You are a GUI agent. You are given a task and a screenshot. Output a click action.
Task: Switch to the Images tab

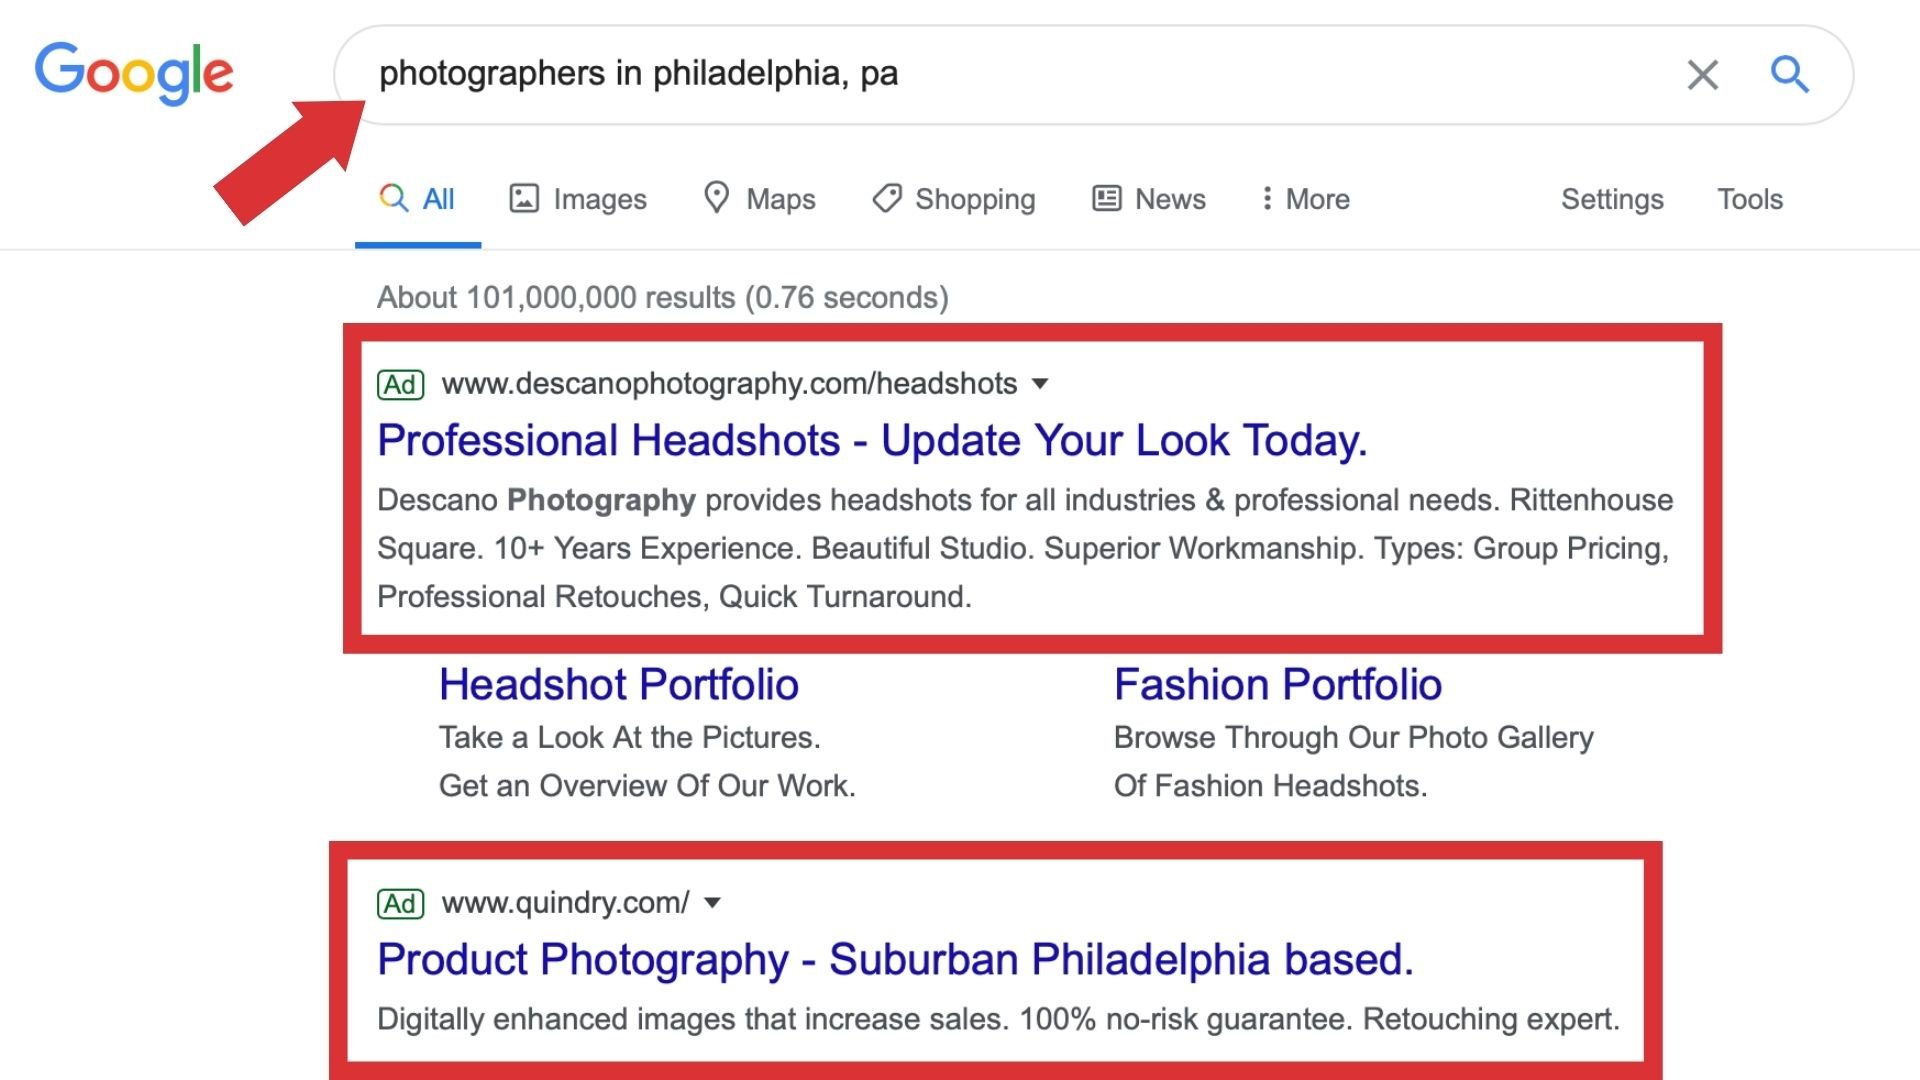tap(578, 199)
